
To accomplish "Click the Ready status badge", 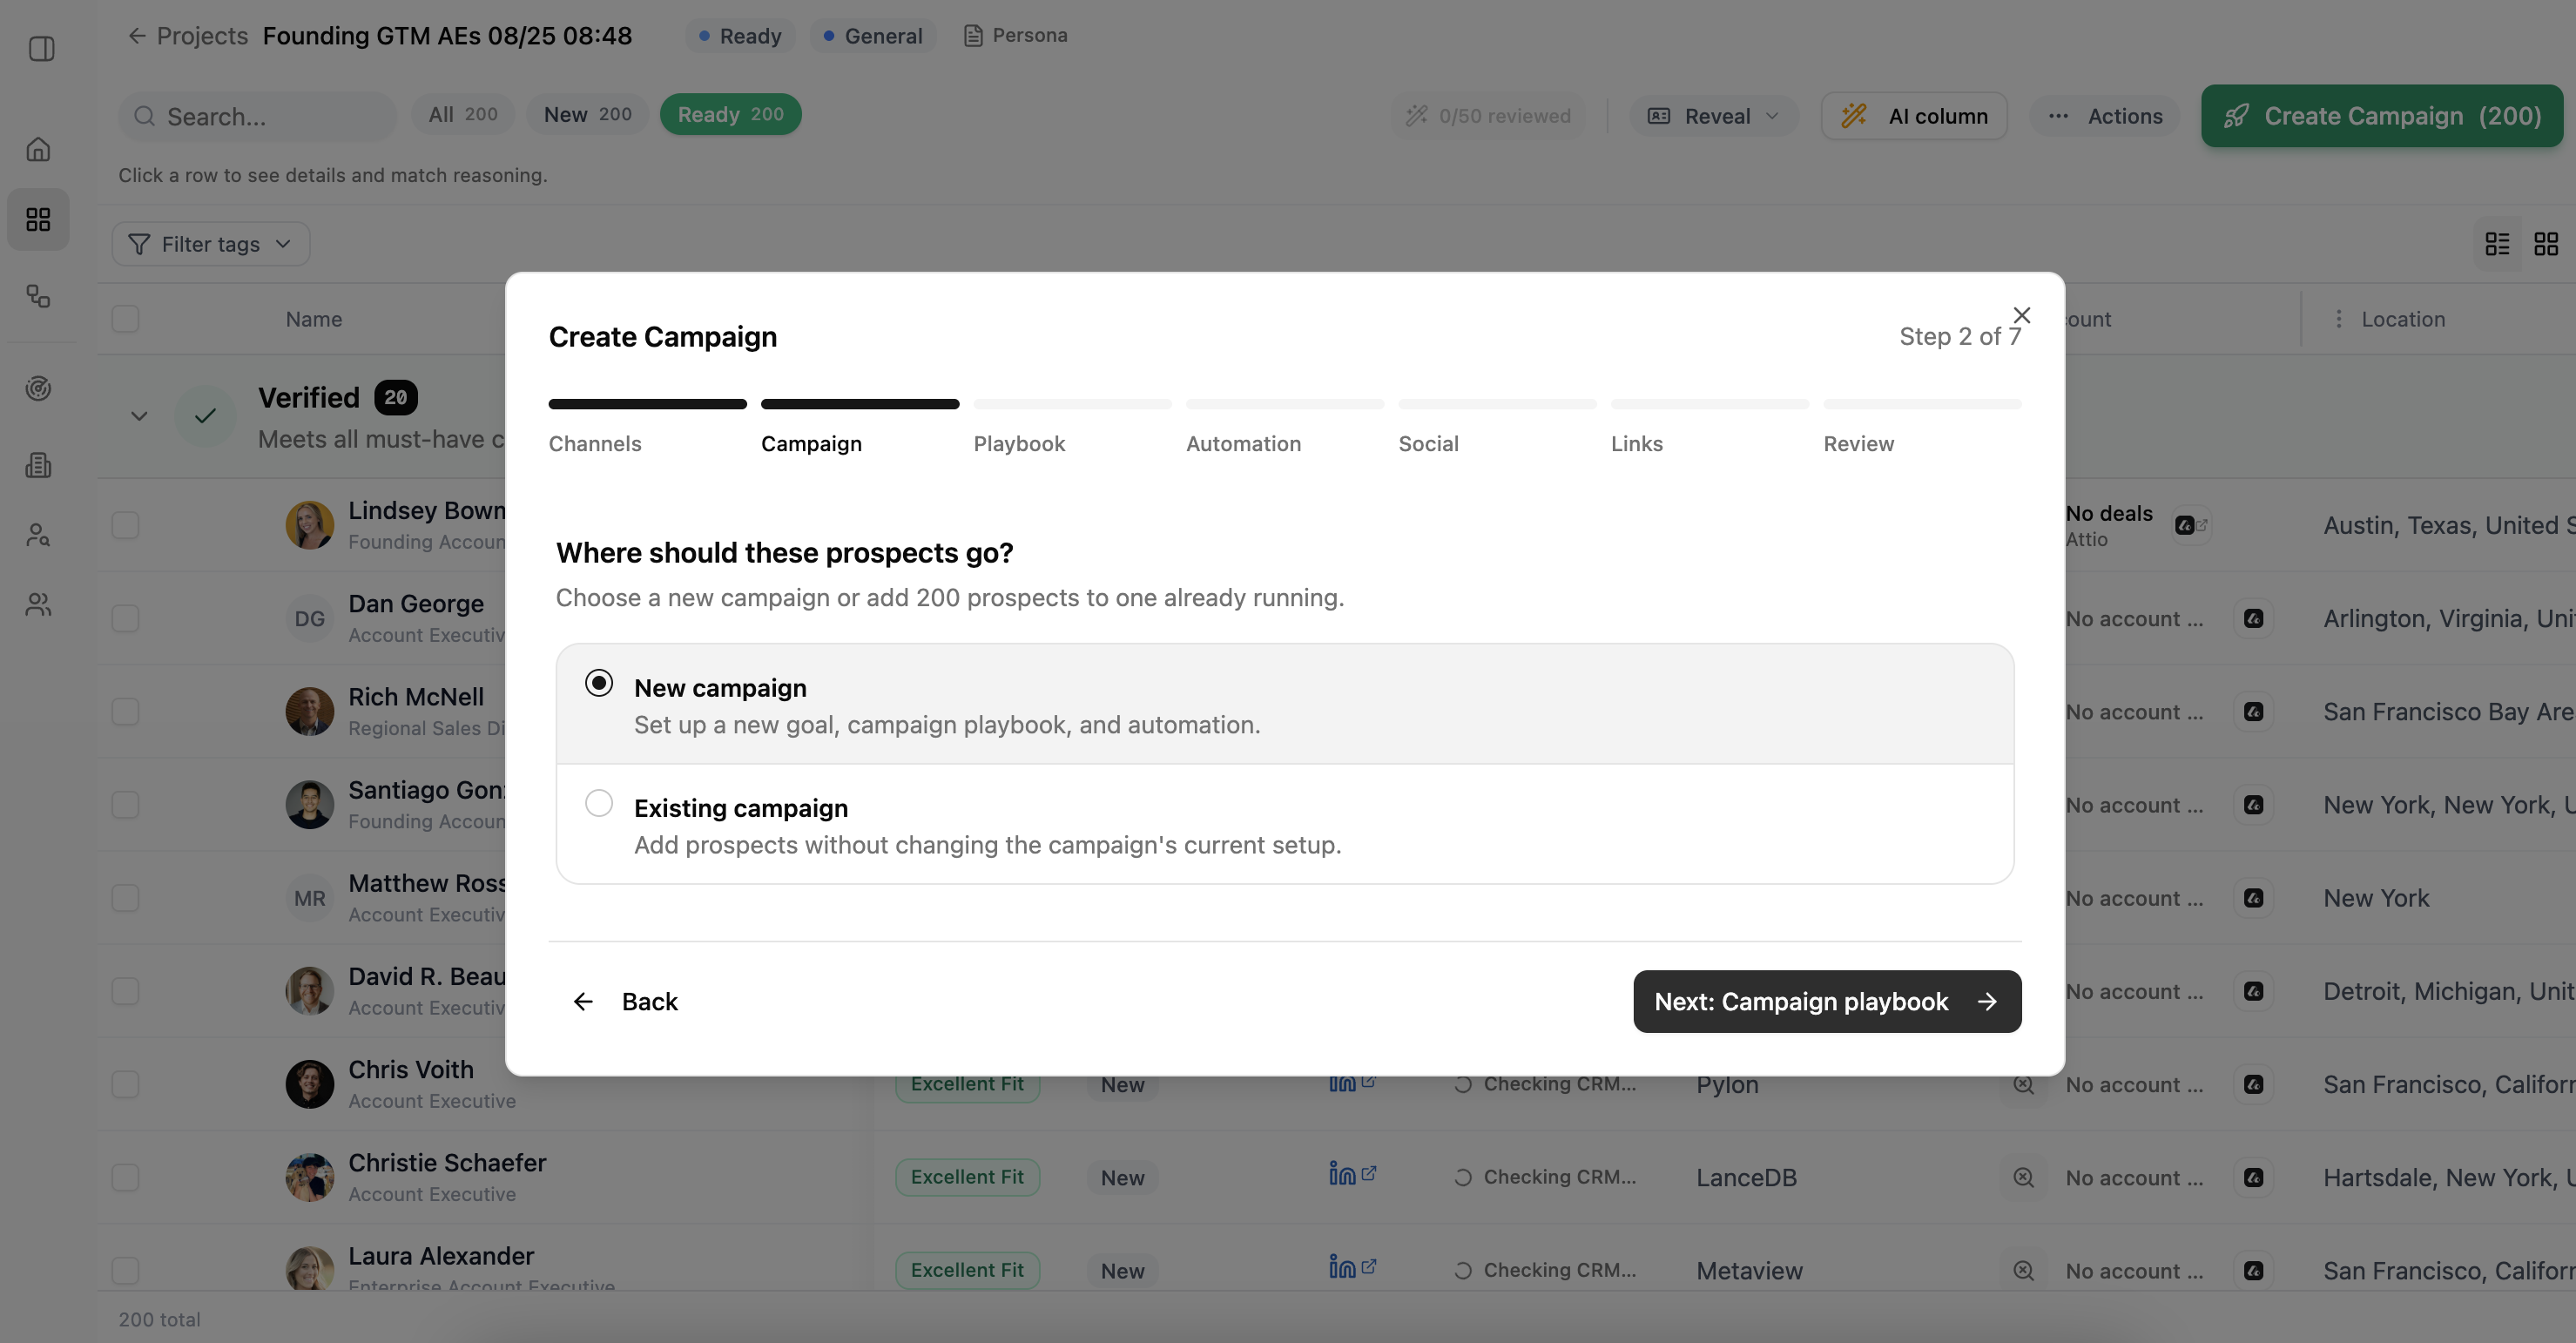I will point(740,36).
